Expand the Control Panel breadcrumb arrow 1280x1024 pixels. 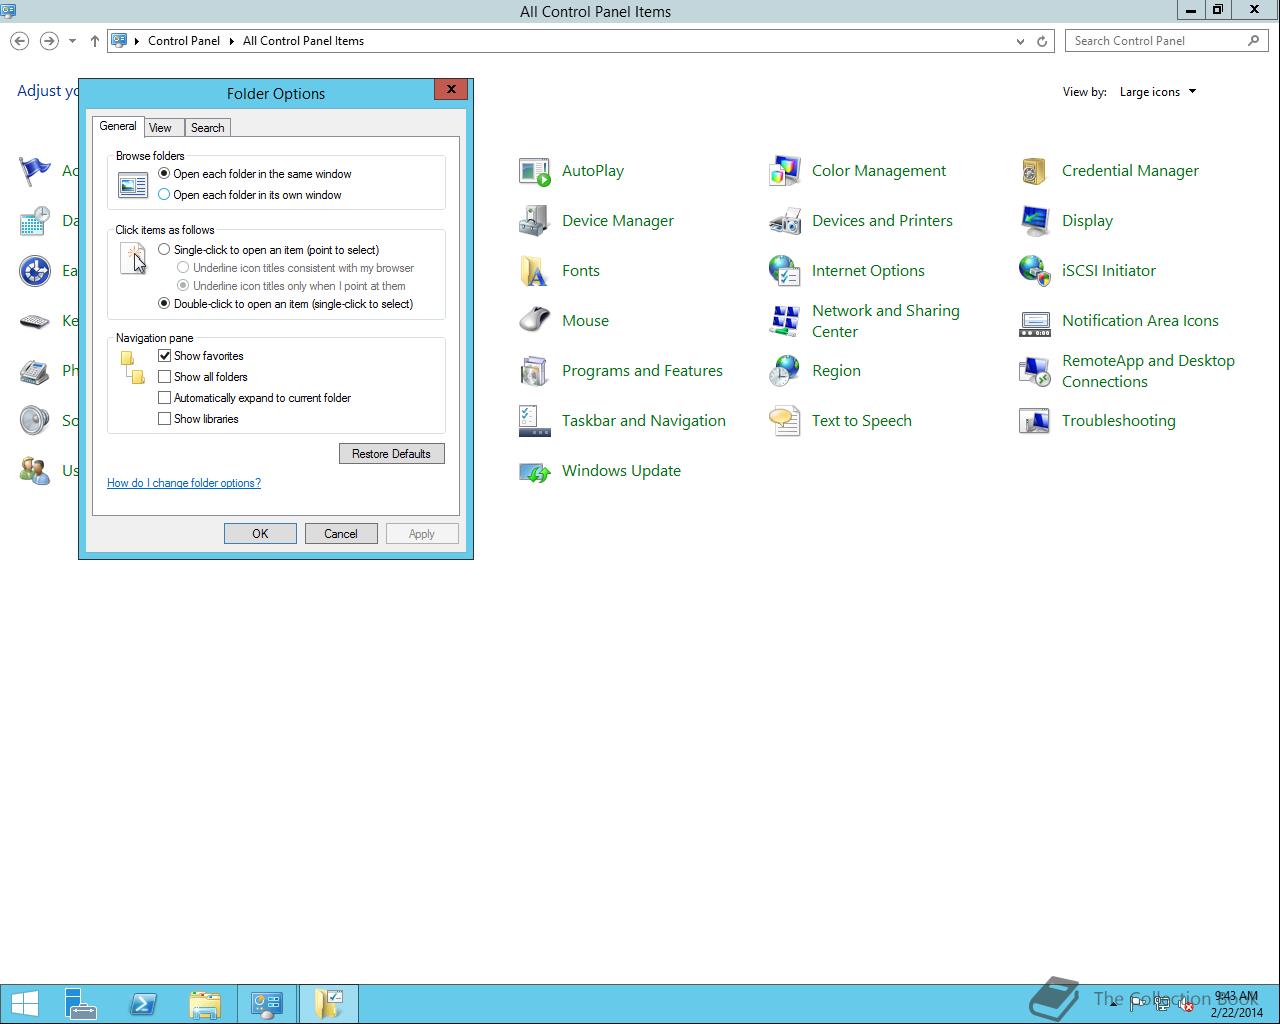(232, 41)
